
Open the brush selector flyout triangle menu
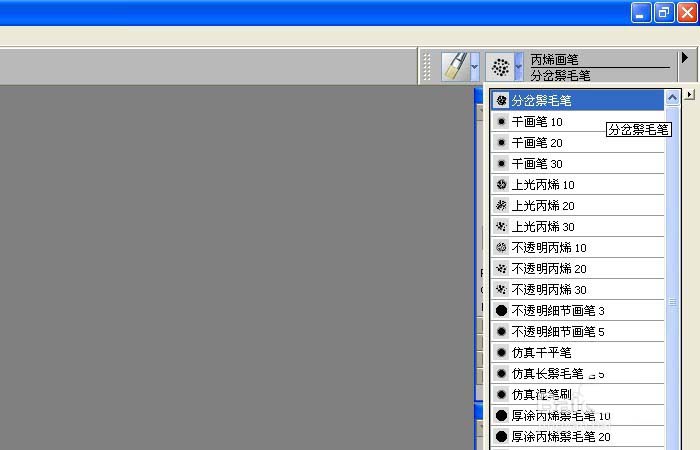point(685,58)
